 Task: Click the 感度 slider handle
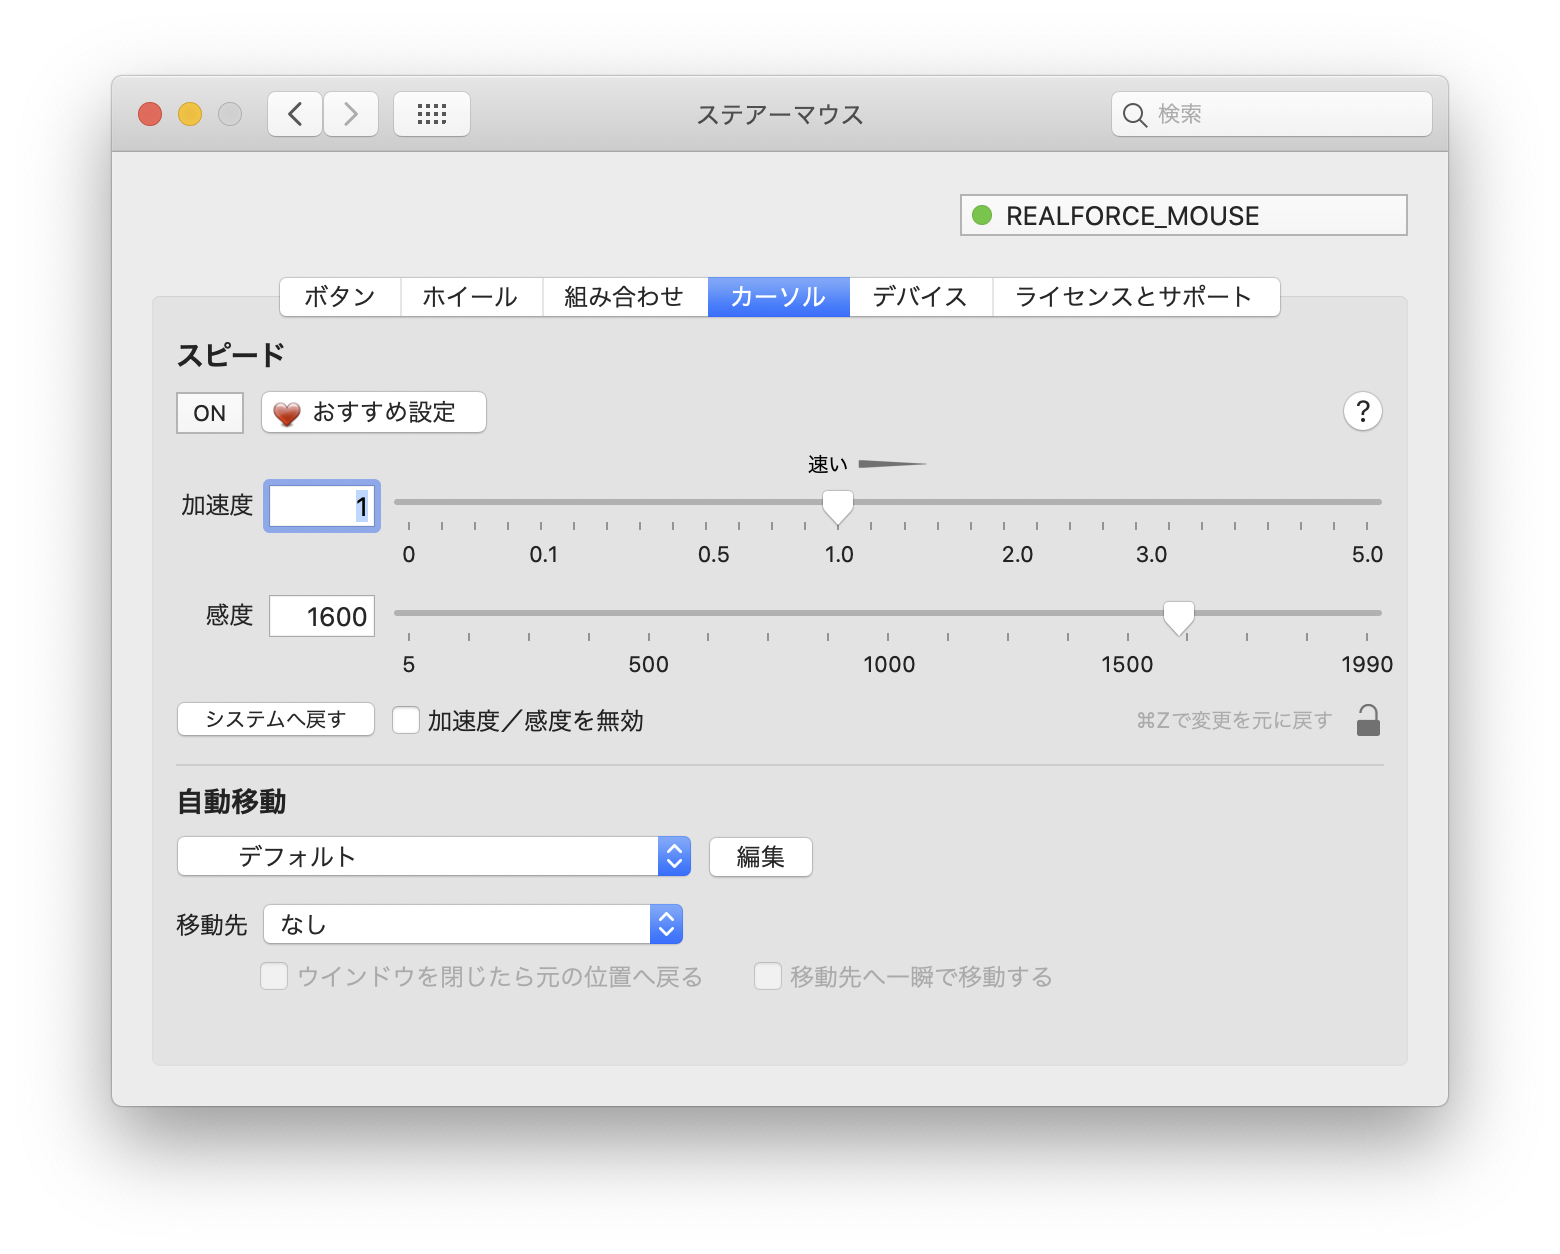click(1179, 617)
